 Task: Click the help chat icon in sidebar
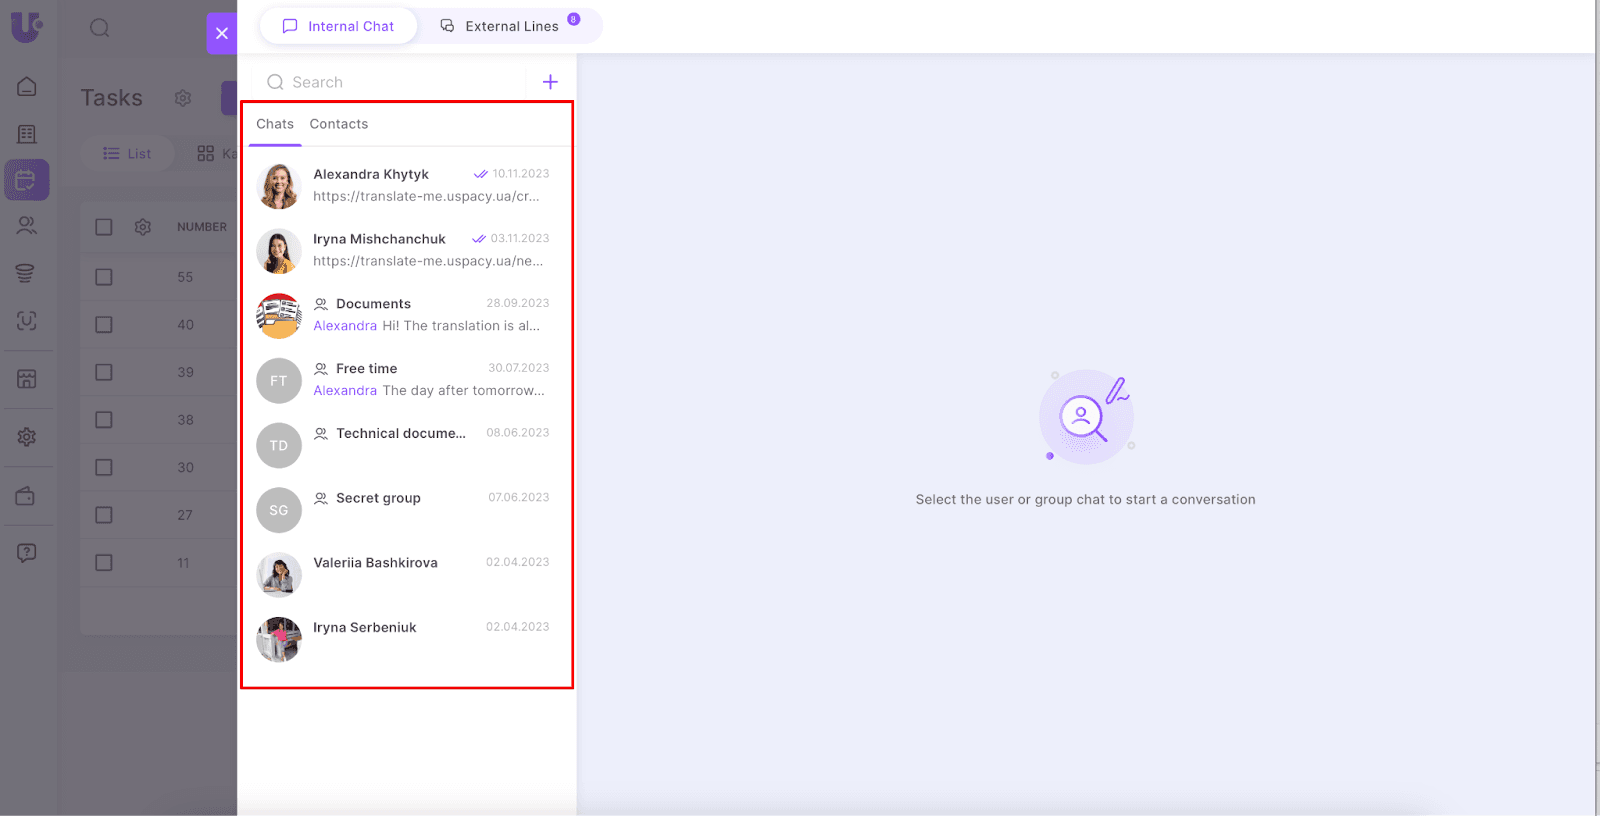click(27, 553)
